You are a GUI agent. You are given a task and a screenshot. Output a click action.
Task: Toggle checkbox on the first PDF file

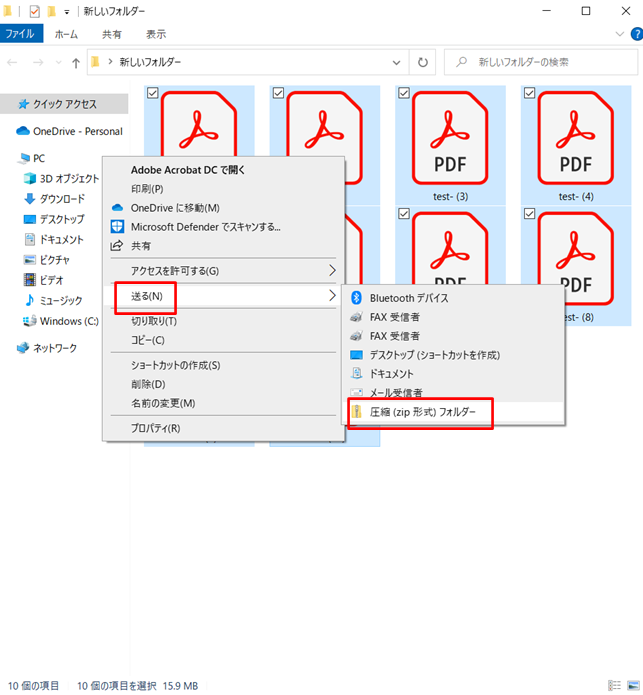(152, 93)
